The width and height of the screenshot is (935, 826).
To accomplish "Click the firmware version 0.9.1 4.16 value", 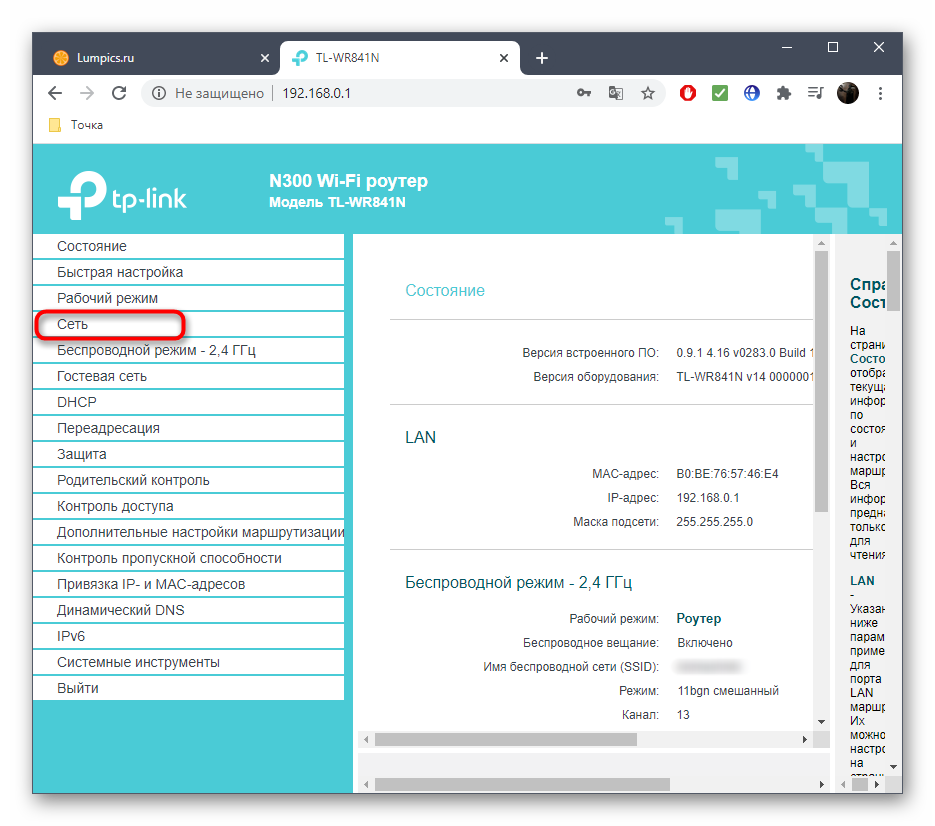I will click(744, 352).
